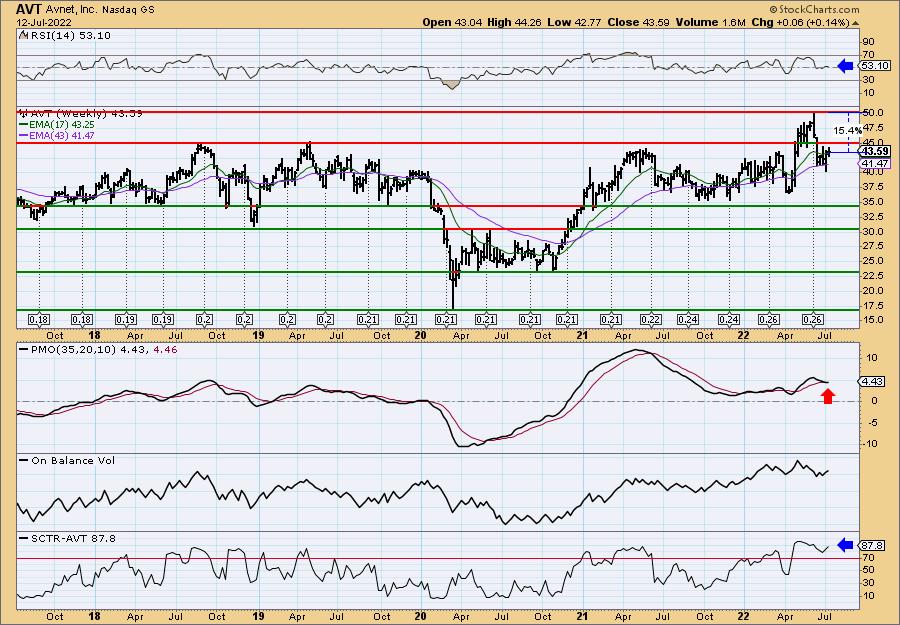Click the Avnet, Inc. company name
Viewport: 900px width, 625px height.
click(71, 10)
